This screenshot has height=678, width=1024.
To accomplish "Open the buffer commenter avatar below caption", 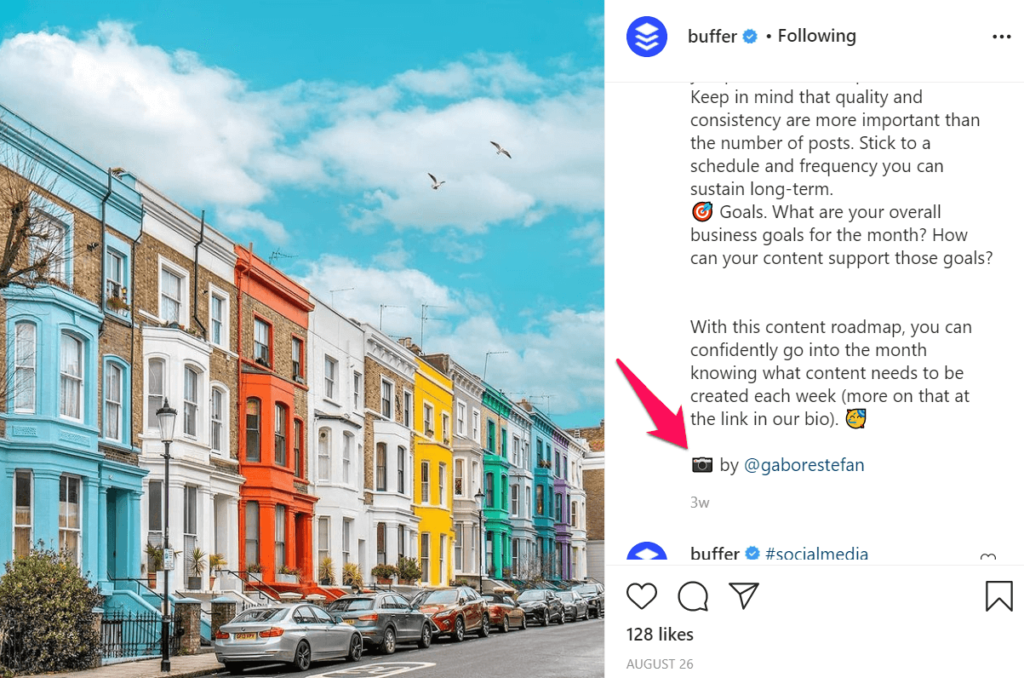I will tap(647, 553).
